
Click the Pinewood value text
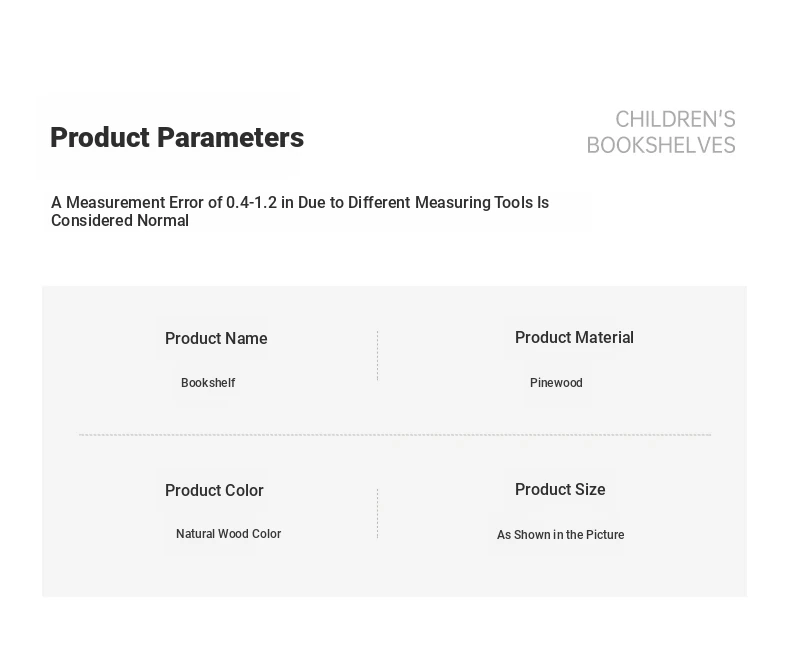[556, 383]
